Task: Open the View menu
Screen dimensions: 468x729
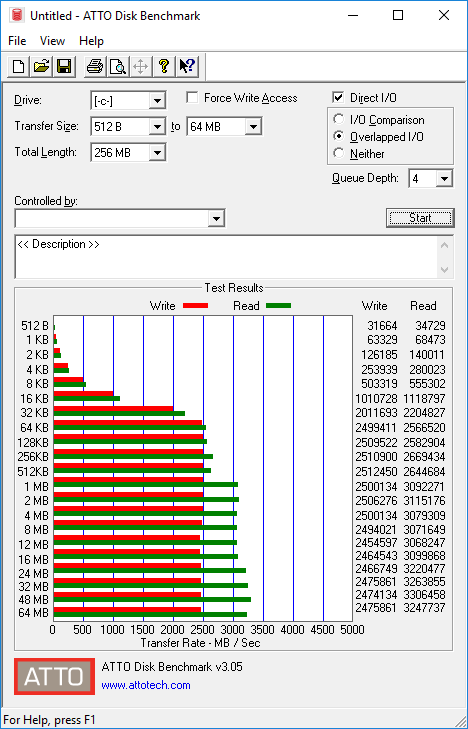Action: (52, 41)
